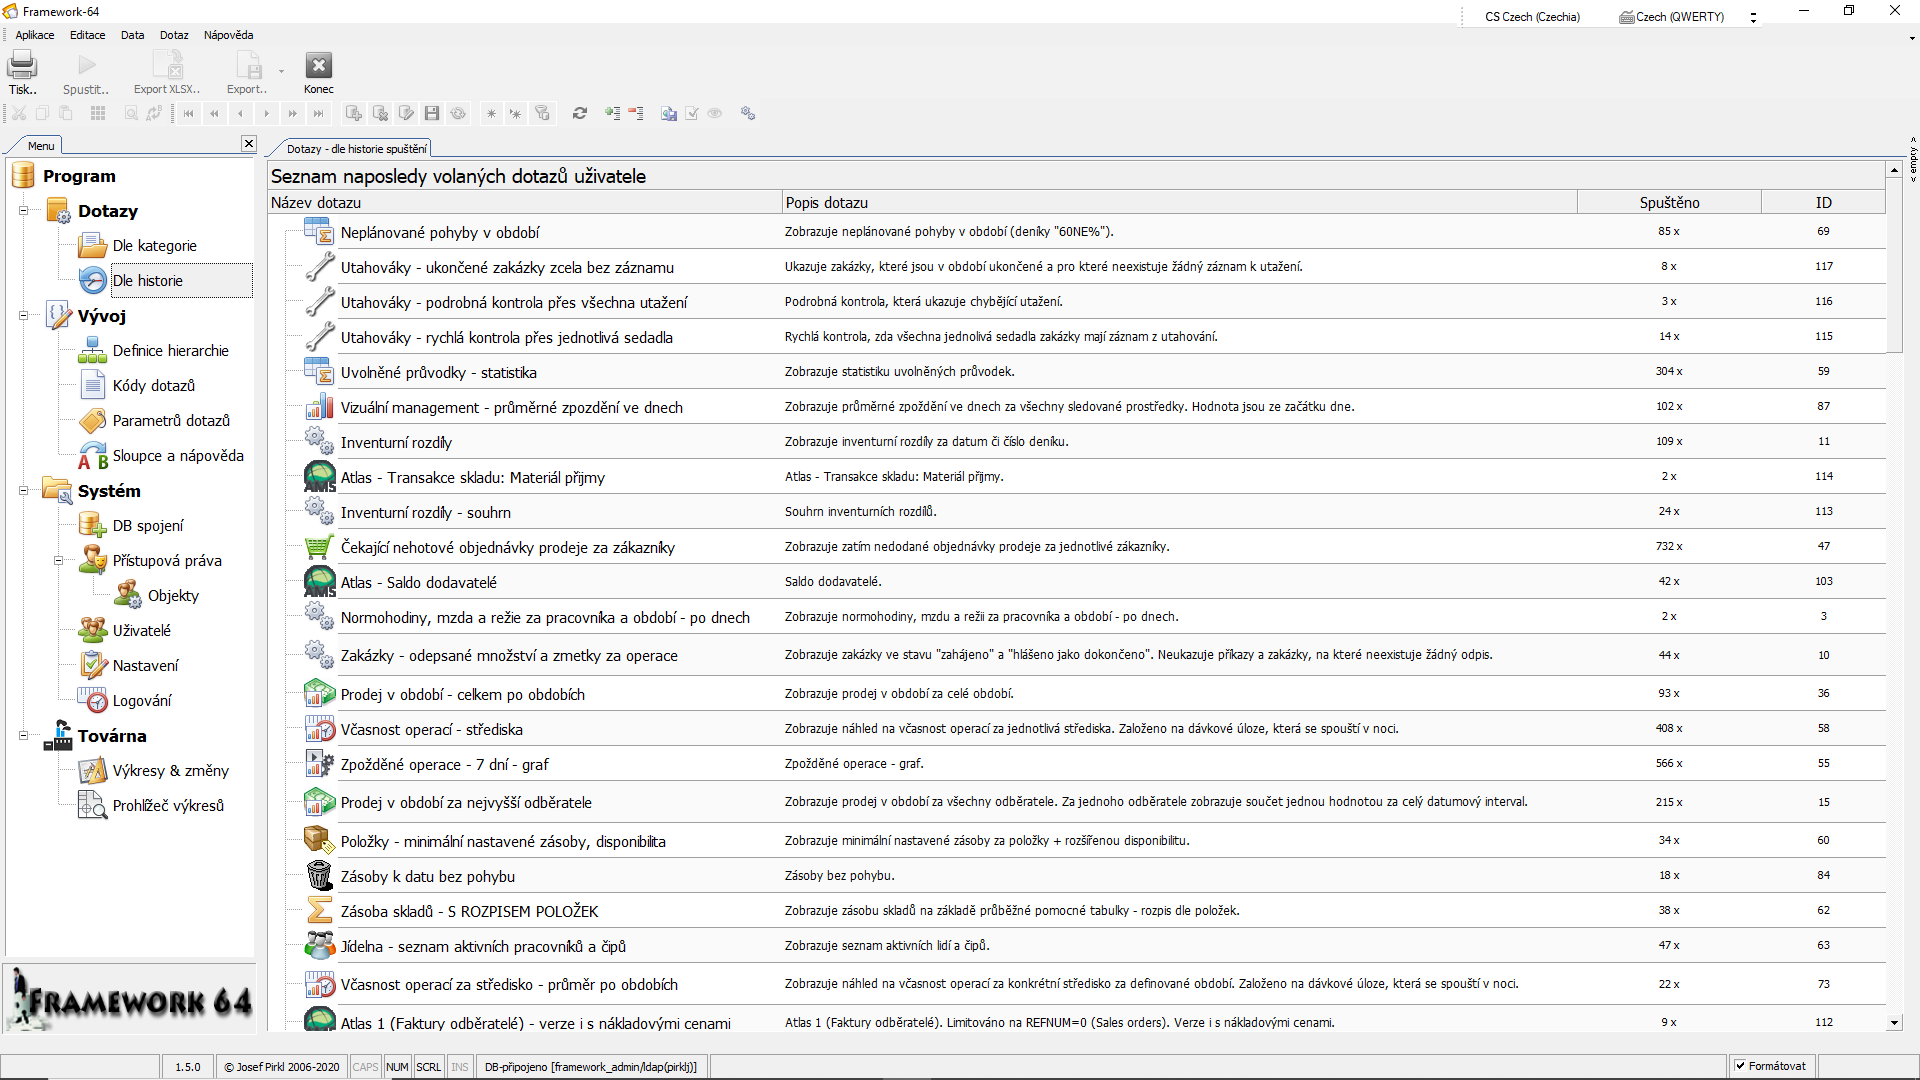Click the trash bin icon for Zásoby k datu
1920x1080 pixels.
(319, 876)
